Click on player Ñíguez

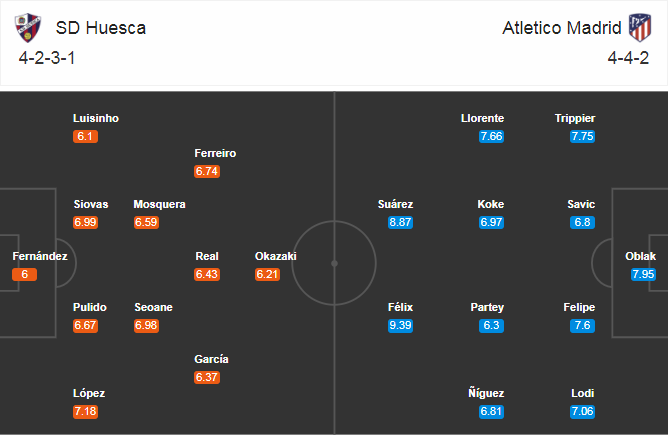(x=489, y=393)
